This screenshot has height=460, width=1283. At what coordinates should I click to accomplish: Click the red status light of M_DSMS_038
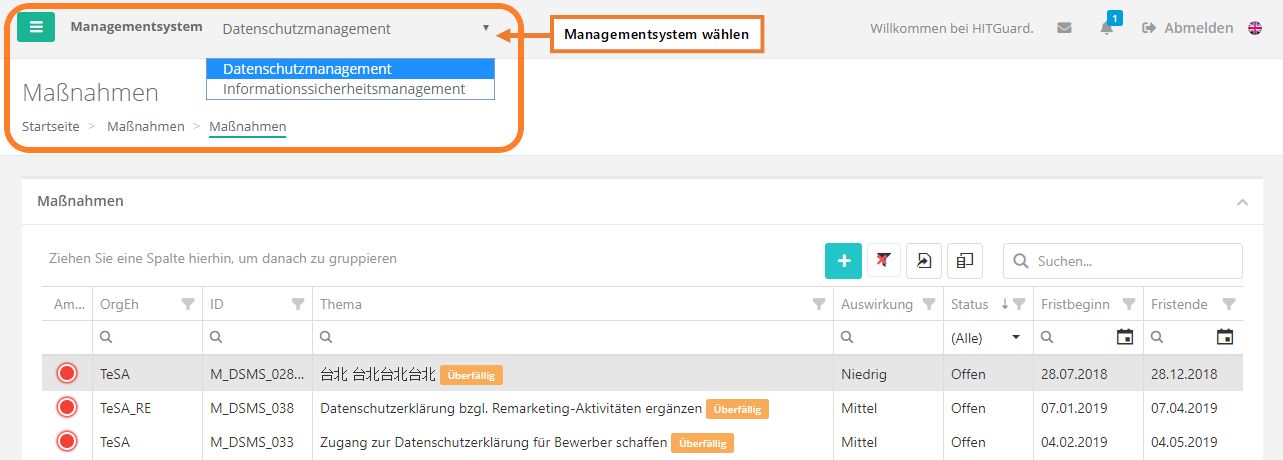(x=67, y=408)
